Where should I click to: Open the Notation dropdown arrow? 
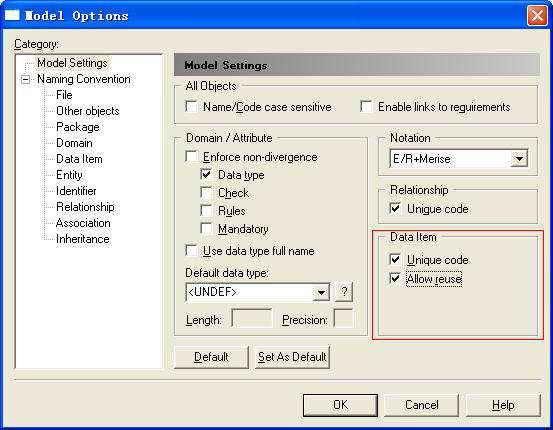coord(519,158)
